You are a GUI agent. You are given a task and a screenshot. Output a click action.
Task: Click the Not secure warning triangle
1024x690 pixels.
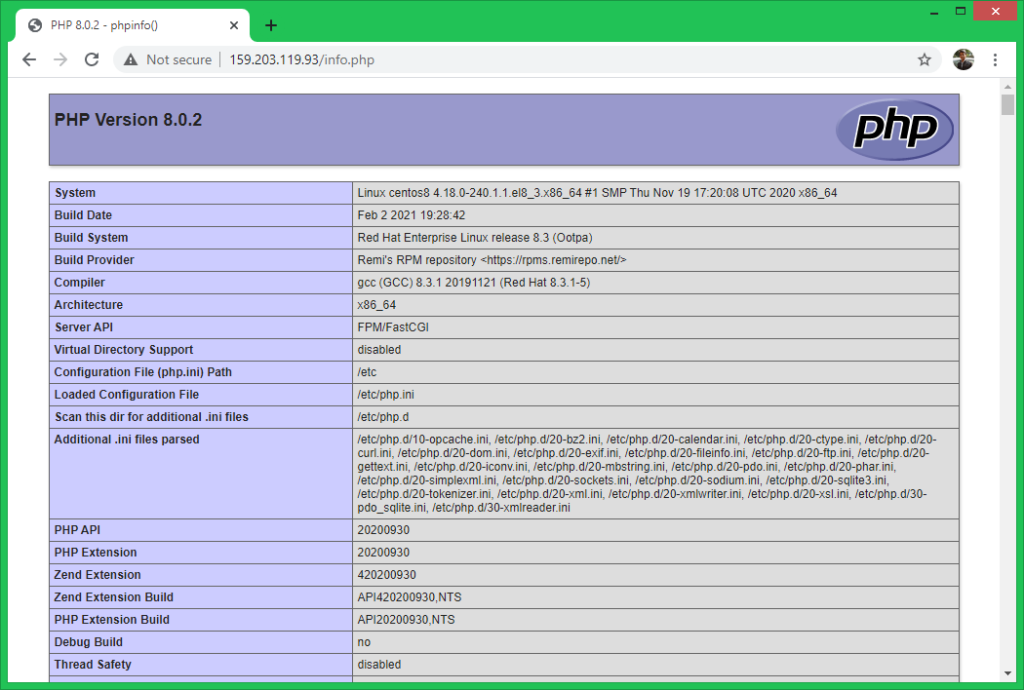(x=130, y=60)
